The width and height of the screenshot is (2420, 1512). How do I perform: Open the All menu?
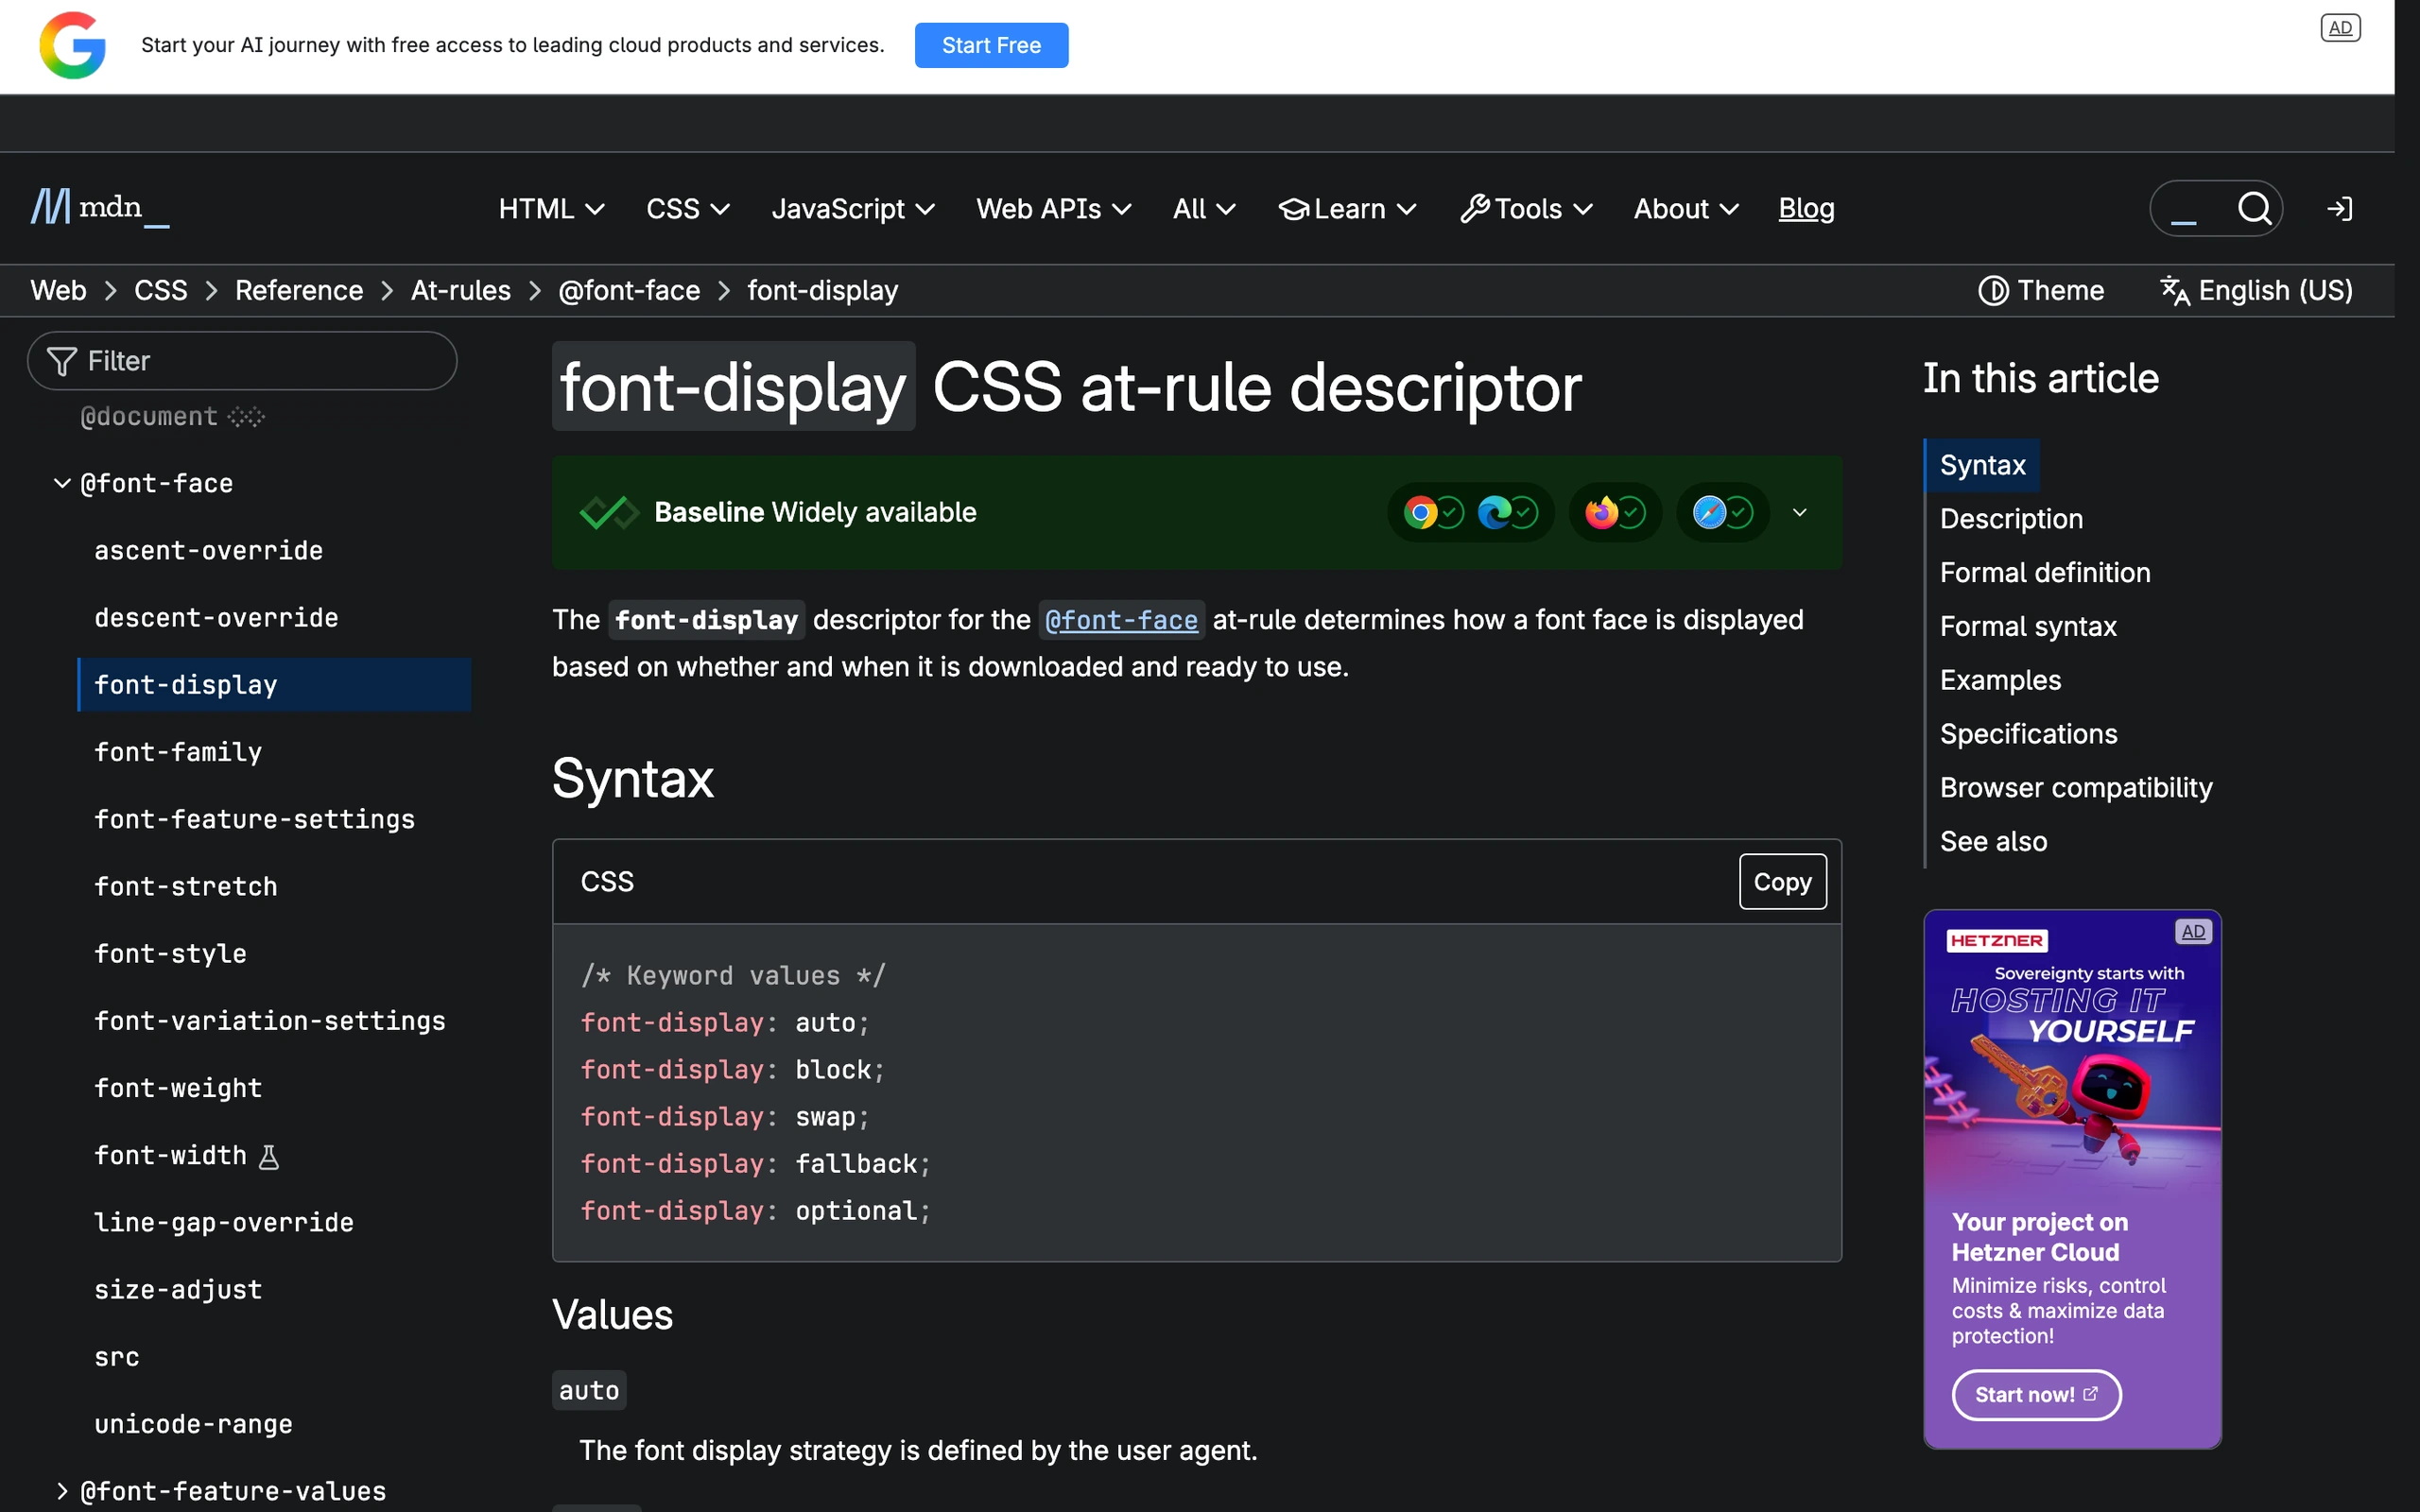tap(1204, 208)
